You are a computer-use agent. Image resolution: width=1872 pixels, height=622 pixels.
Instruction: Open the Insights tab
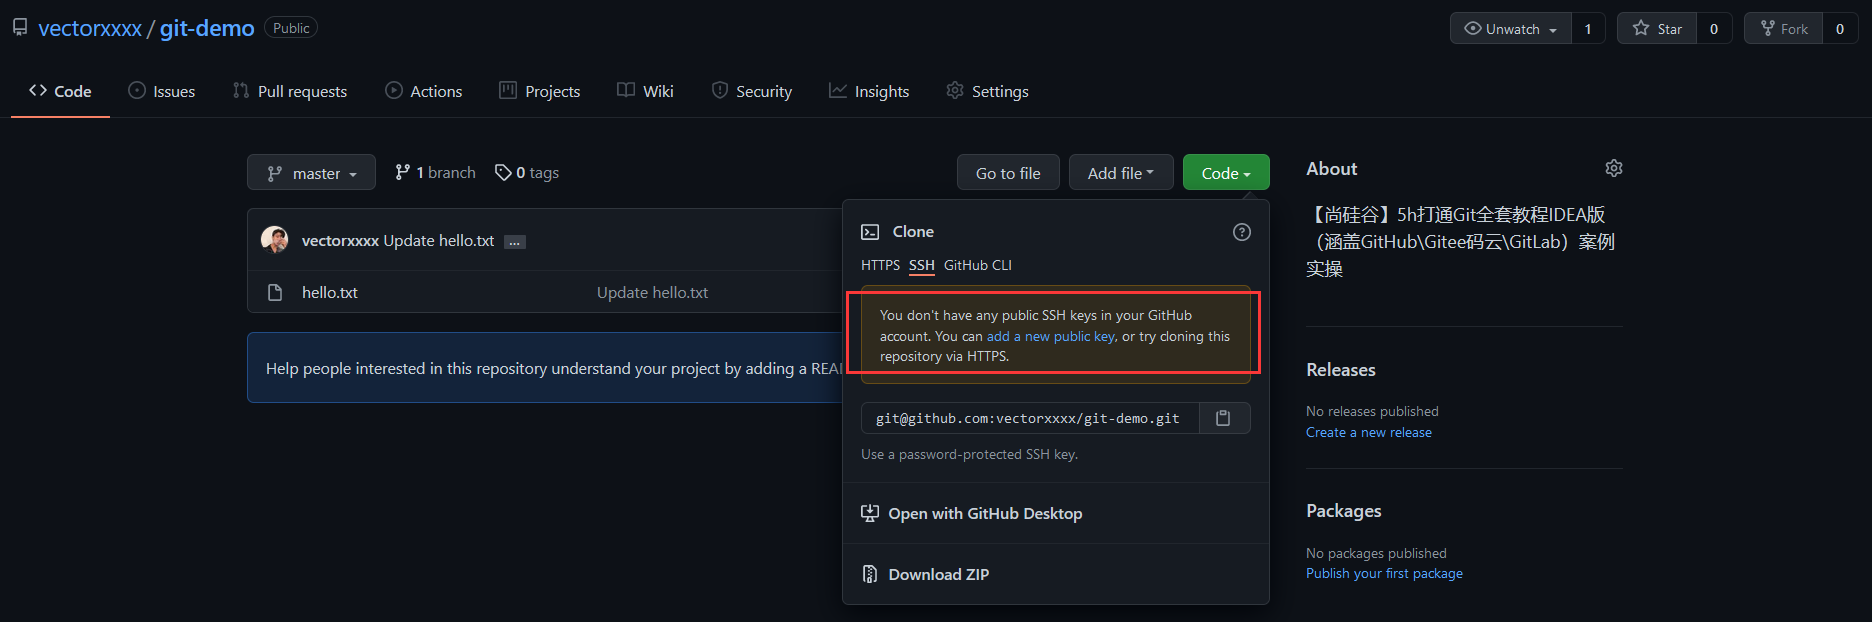[869, 91]
